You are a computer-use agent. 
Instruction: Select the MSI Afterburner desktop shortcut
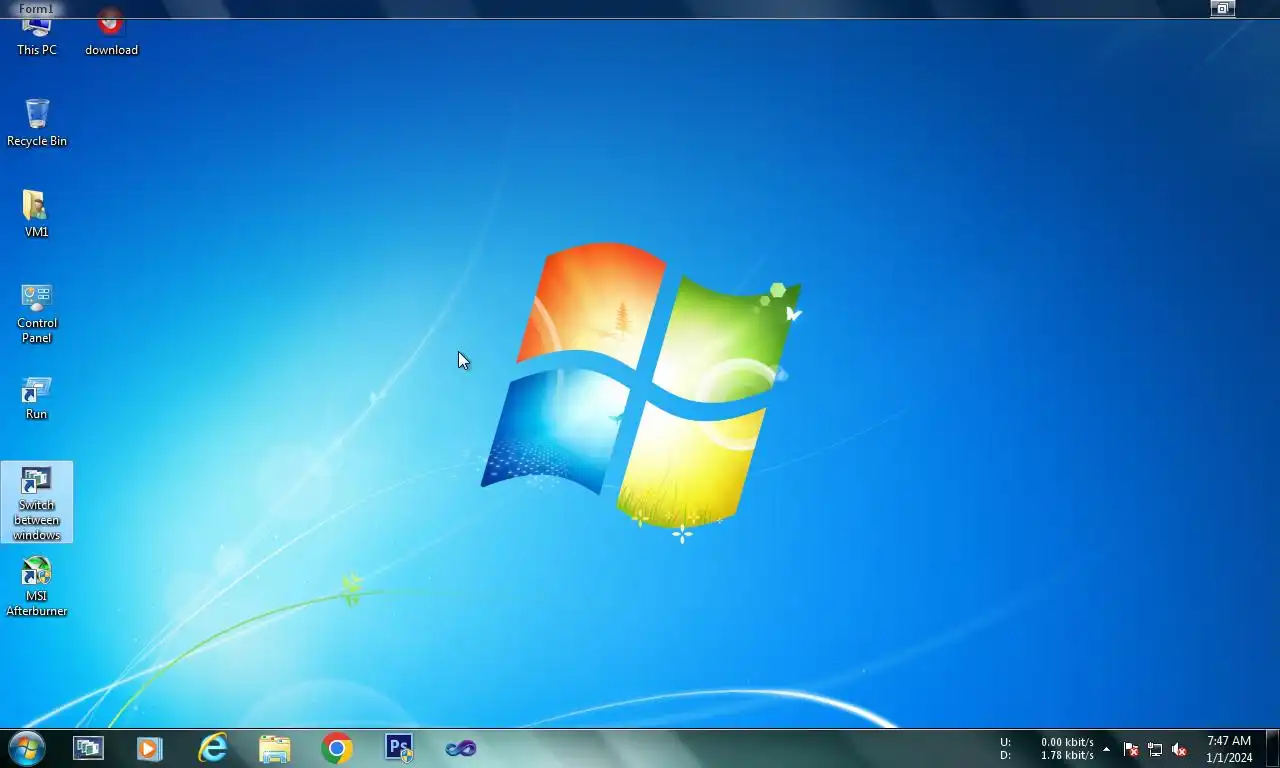(x=37, y=587)
